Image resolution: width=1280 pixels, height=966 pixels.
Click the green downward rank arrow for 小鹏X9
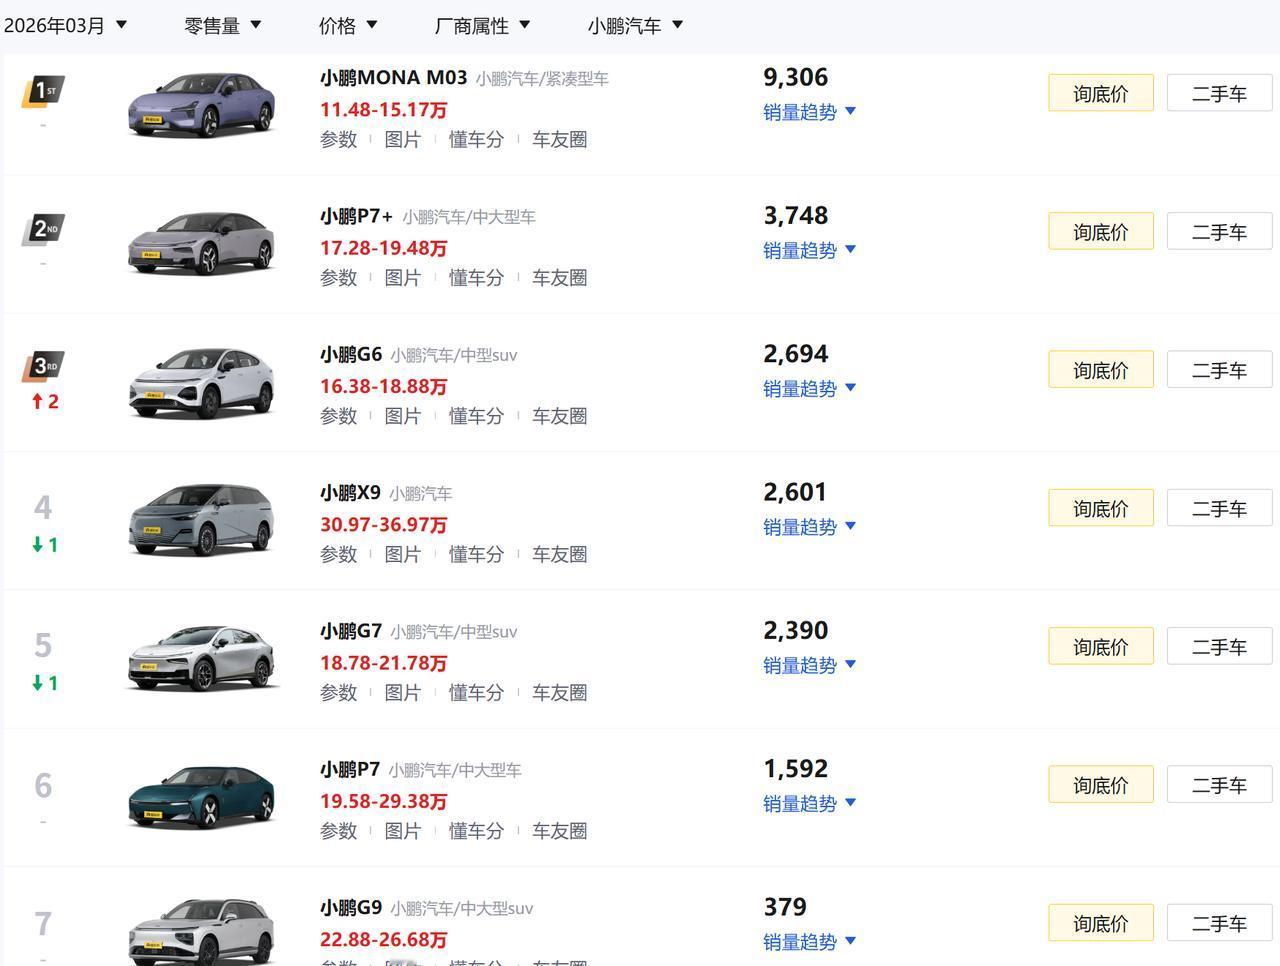tap(43, 543)
